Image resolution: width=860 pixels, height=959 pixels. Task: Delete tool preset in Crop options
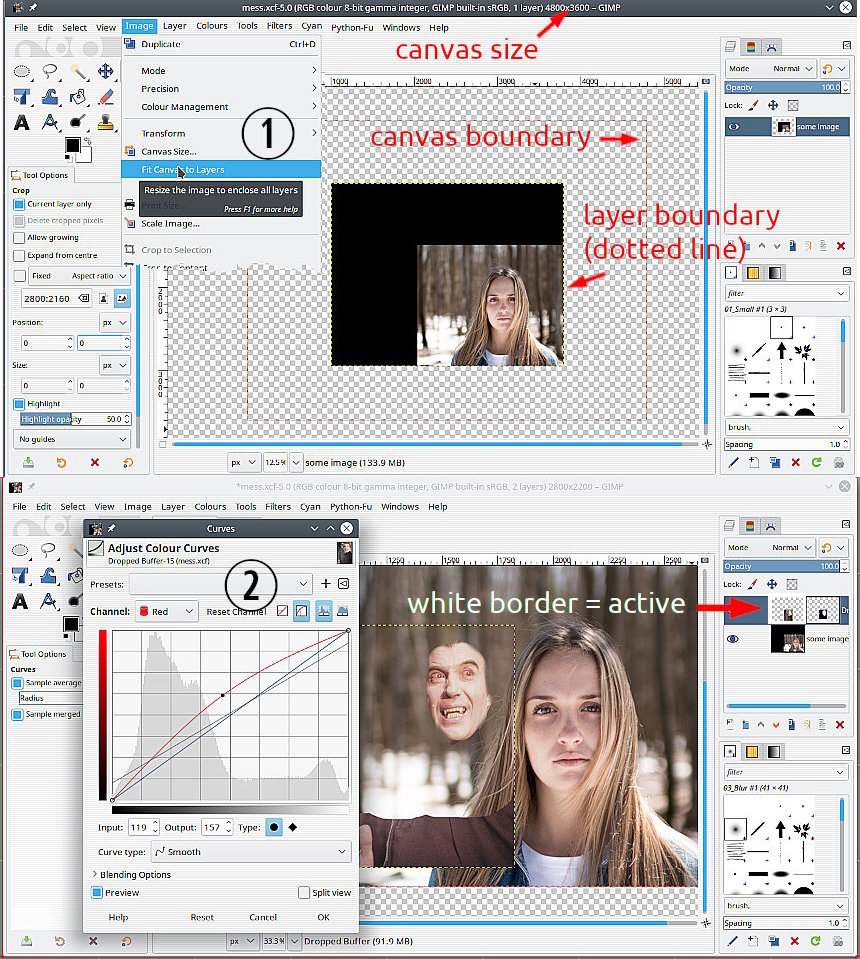(x=95, y=462)
